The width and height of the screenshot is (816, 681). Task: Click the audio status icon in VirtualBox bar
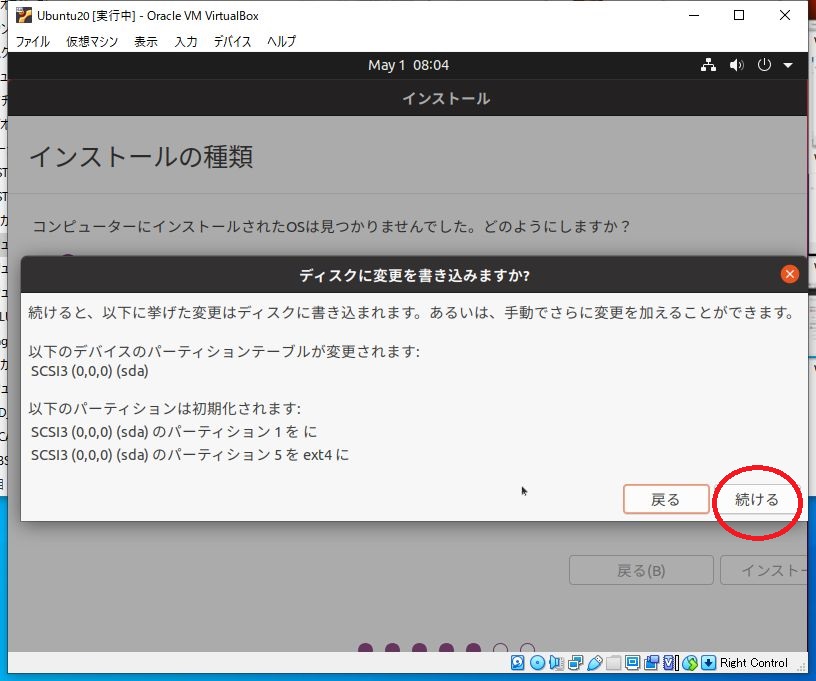tap(556, 662)
